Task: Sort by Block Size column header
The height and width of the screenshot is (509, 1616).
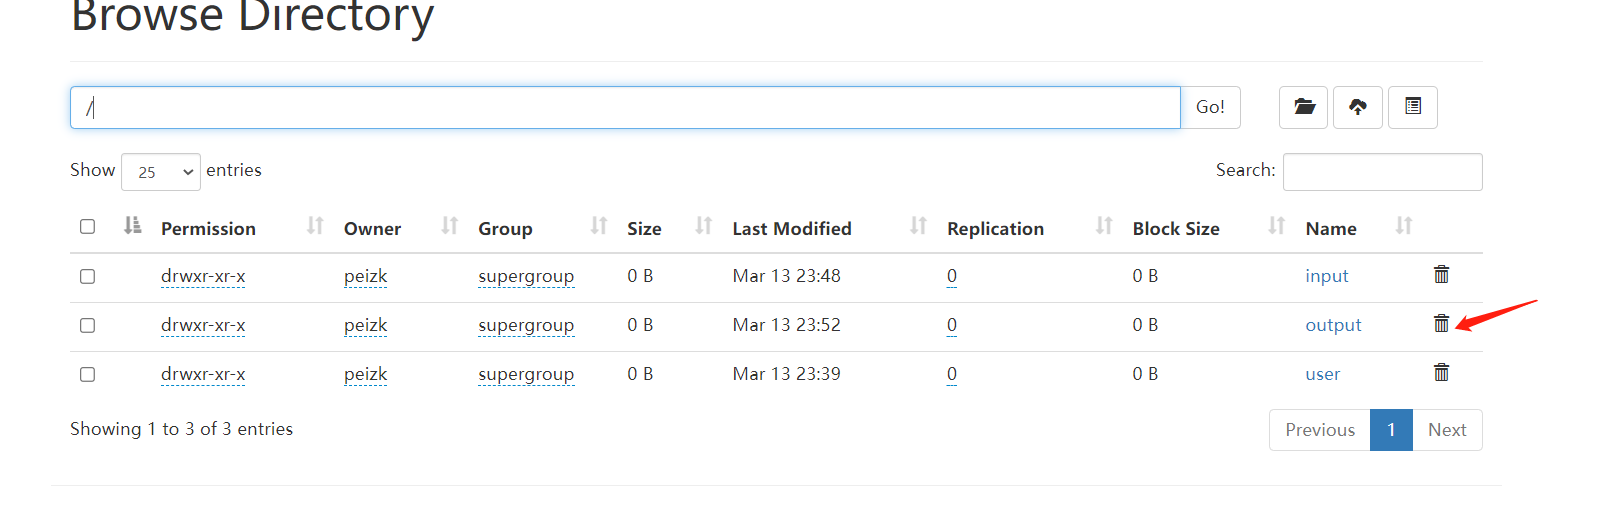Action: (1175, 229)
